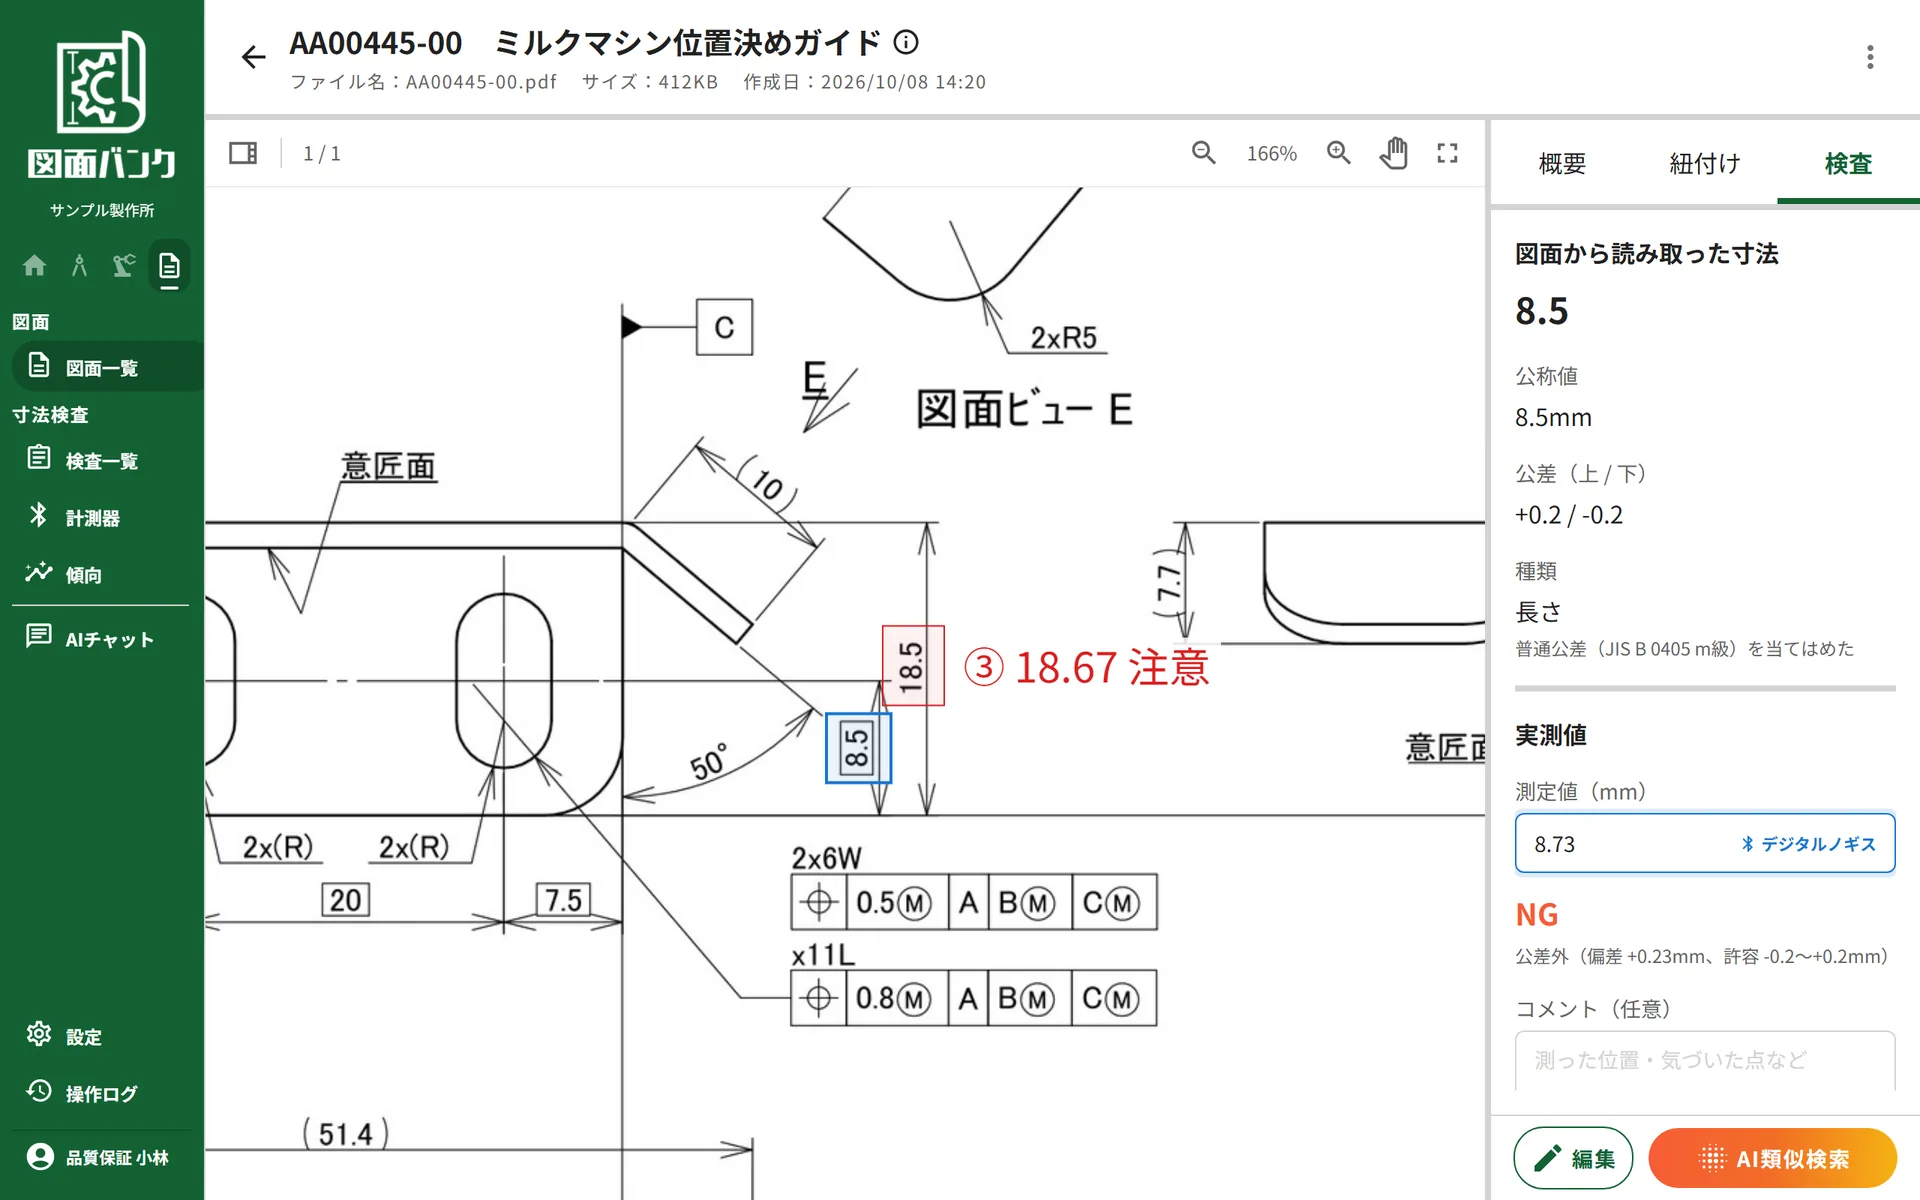Toggle the side panel layout icon
This screenshot has width=1920, height=1200.
point(243,153)
